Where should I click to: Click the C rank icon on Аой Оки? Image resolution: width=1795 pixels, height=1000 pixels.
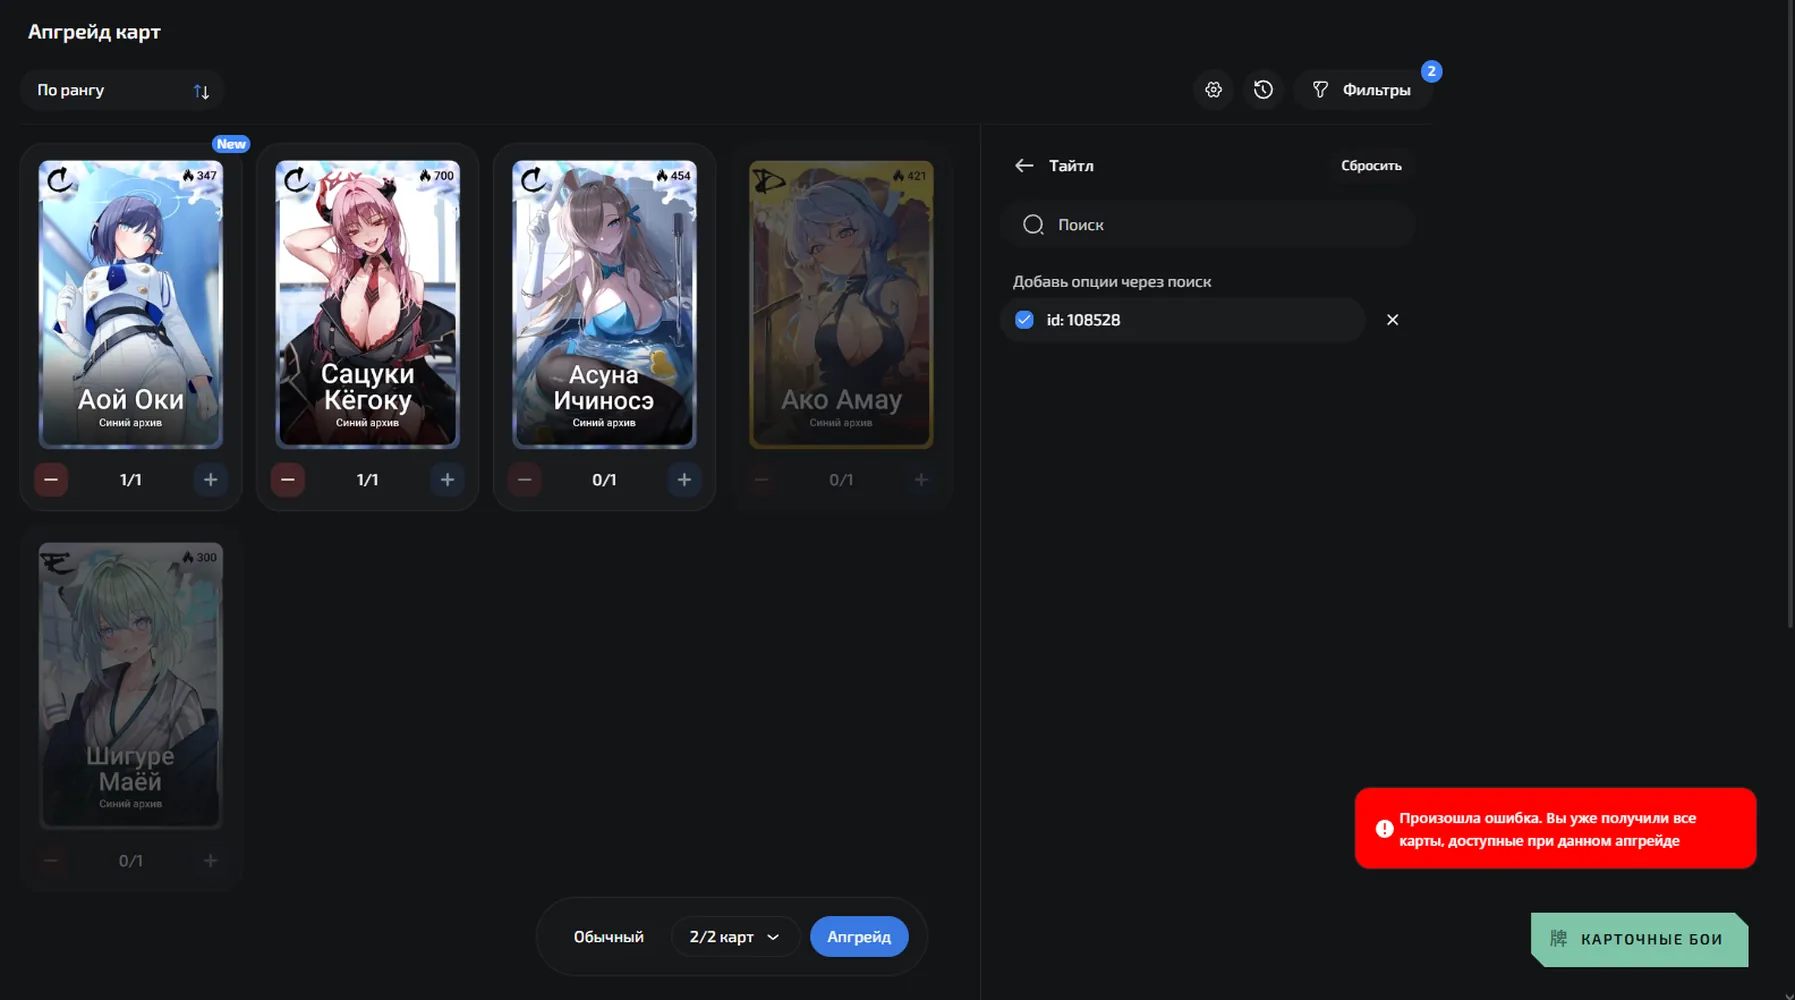(60, 180)
